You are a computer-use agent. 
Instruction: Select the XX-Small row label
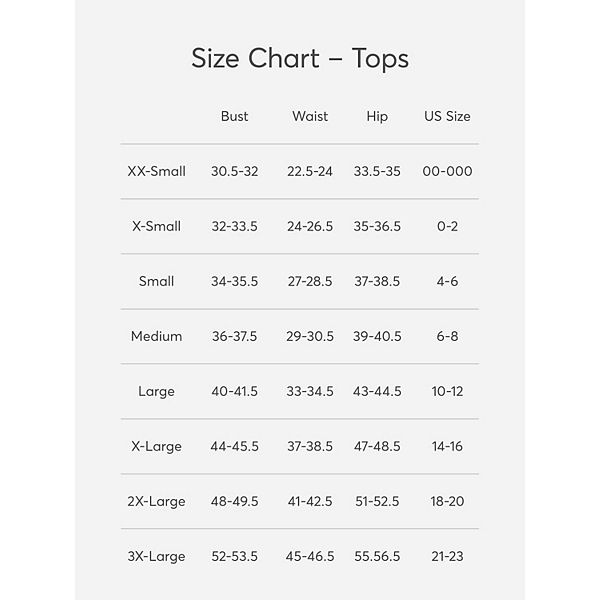(x=157, y=171)
